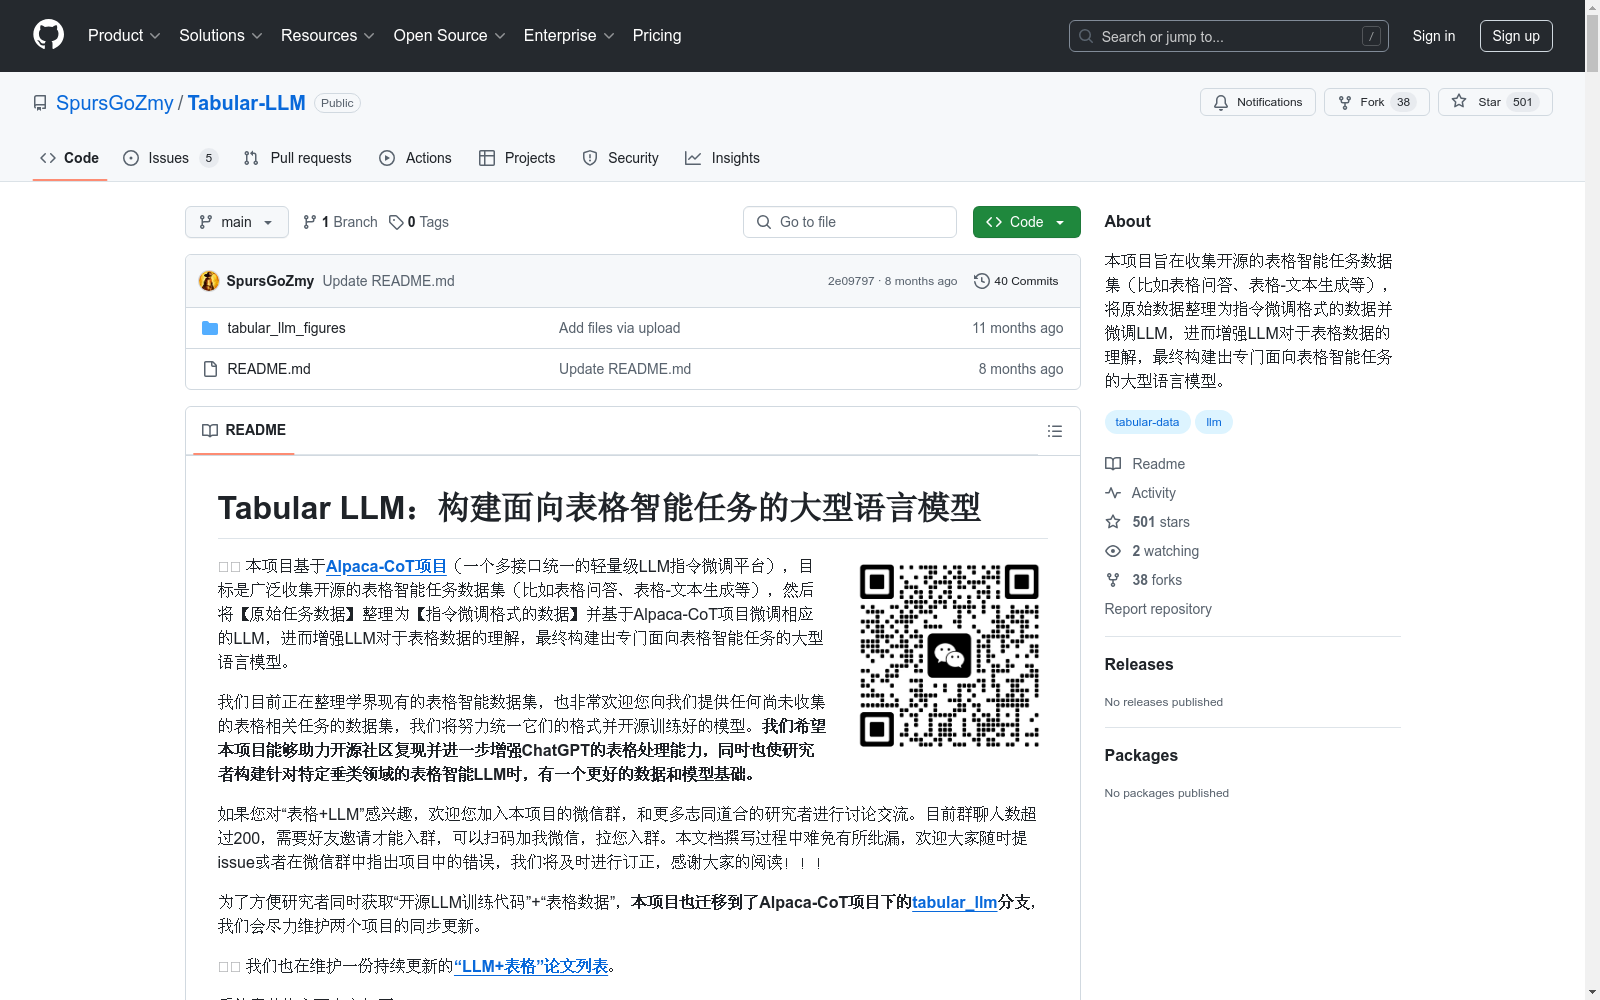The width and height of the screenshot is (1600, 1000).
Task: Open the README outline icon
Action: click(x=1054, y=431)
